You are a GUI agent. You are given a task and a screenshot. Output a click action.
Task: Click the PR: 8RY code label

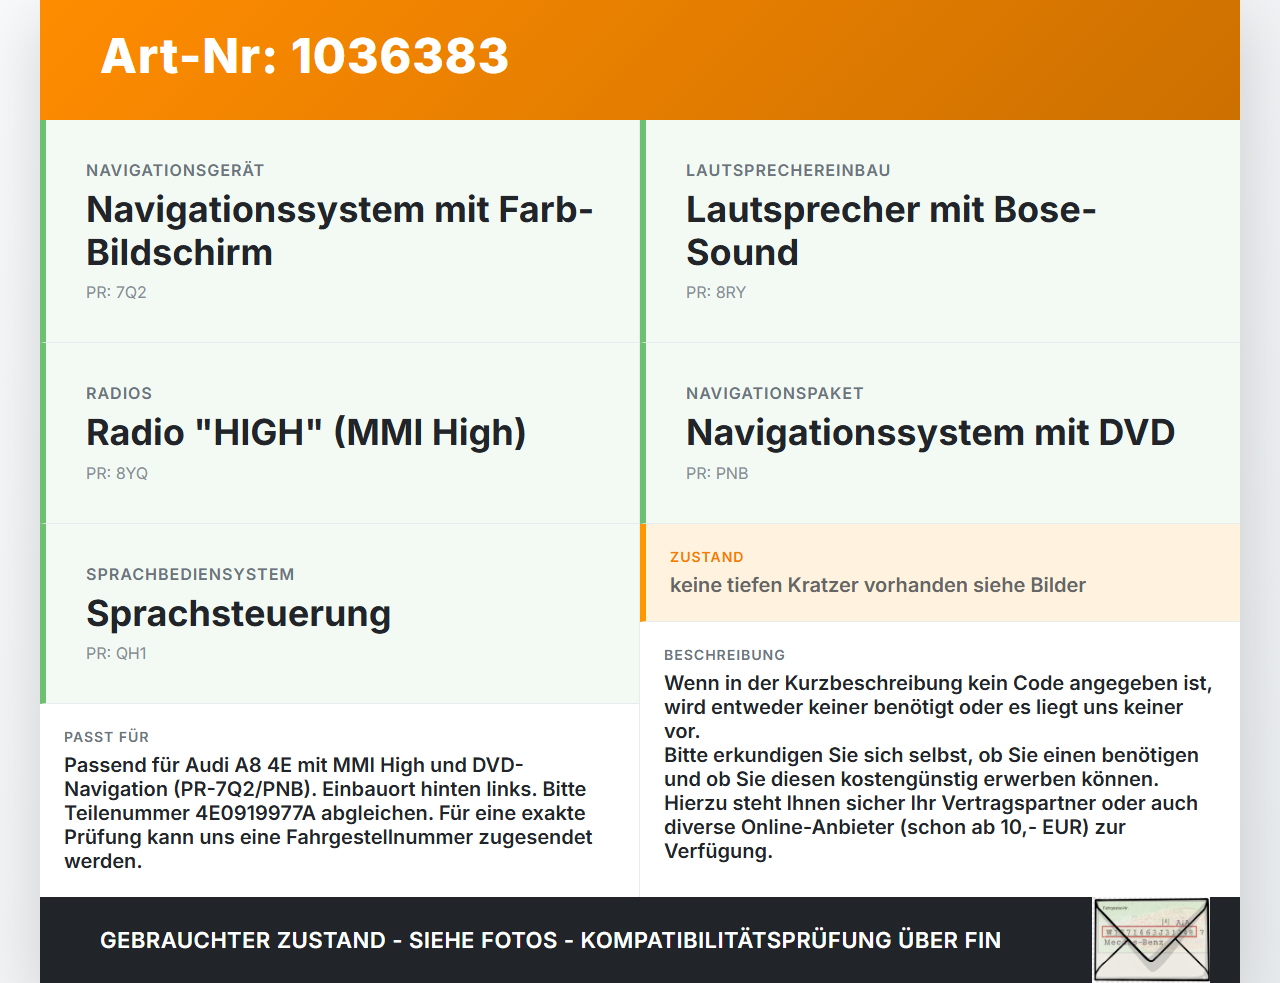(x=716, y=292)
